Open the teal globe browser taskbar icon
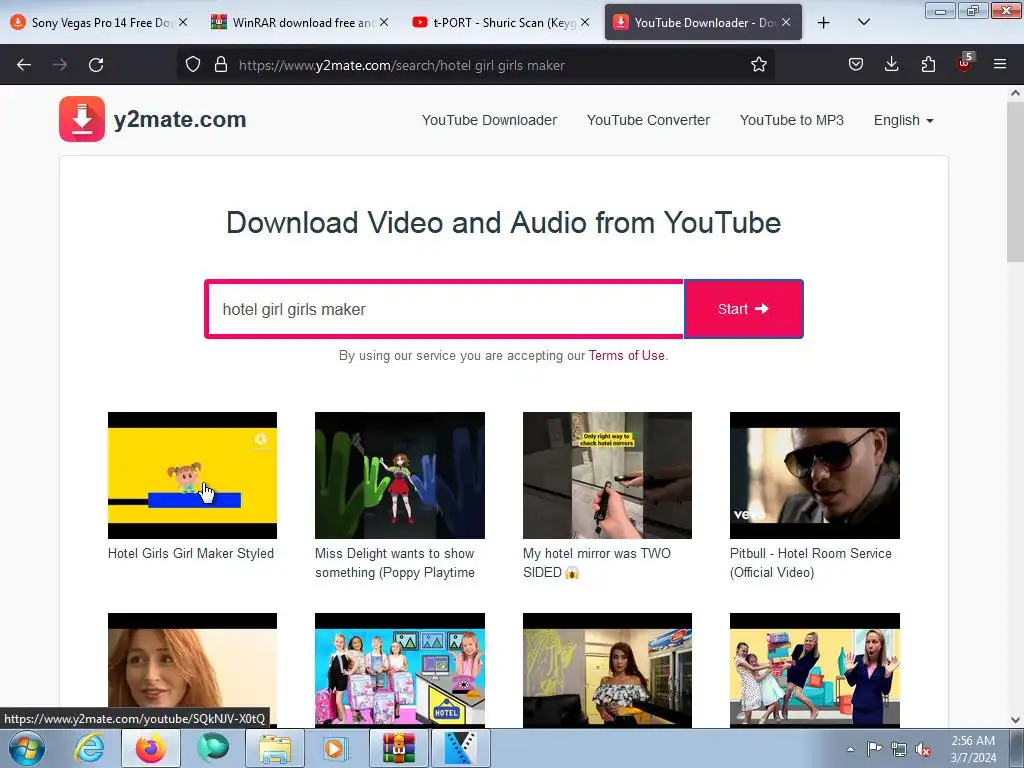This screenshot has height=768, width=1024. click(x=213, y=748)
